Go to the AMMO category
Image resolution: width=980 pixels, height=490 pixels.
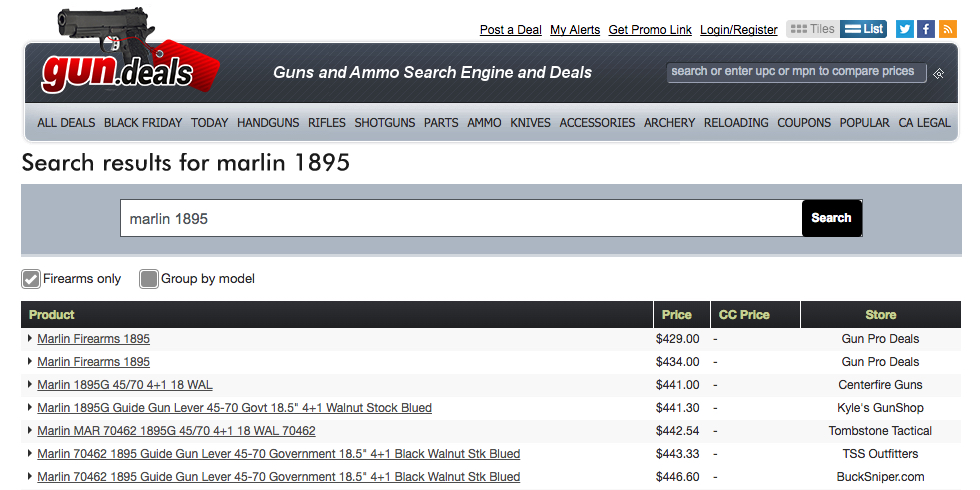pyautogui.click(x=484, y=122)
